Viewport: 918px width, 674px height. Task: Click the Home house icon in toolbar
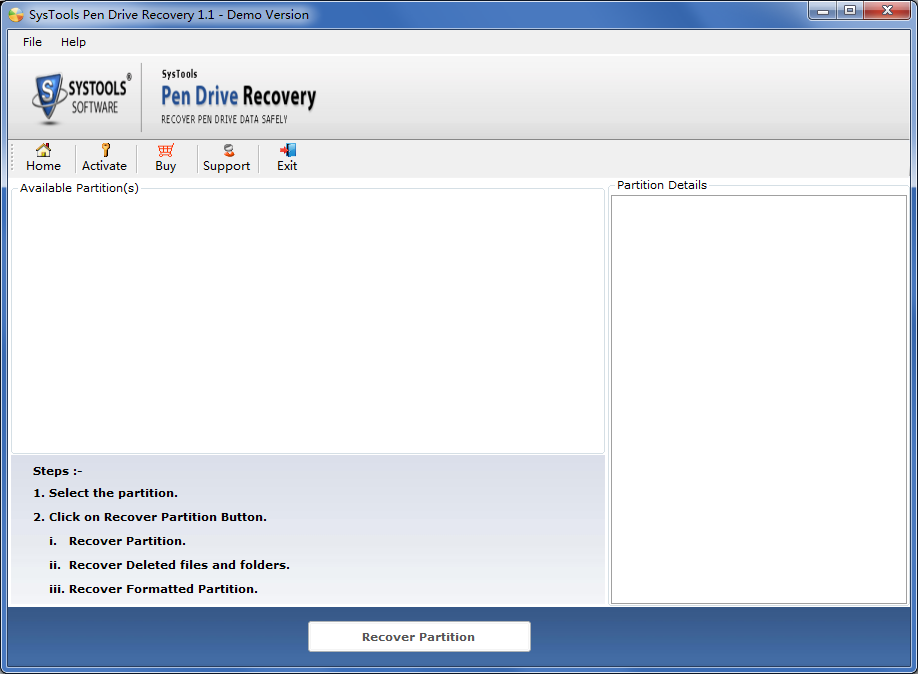tap(43, 150)
